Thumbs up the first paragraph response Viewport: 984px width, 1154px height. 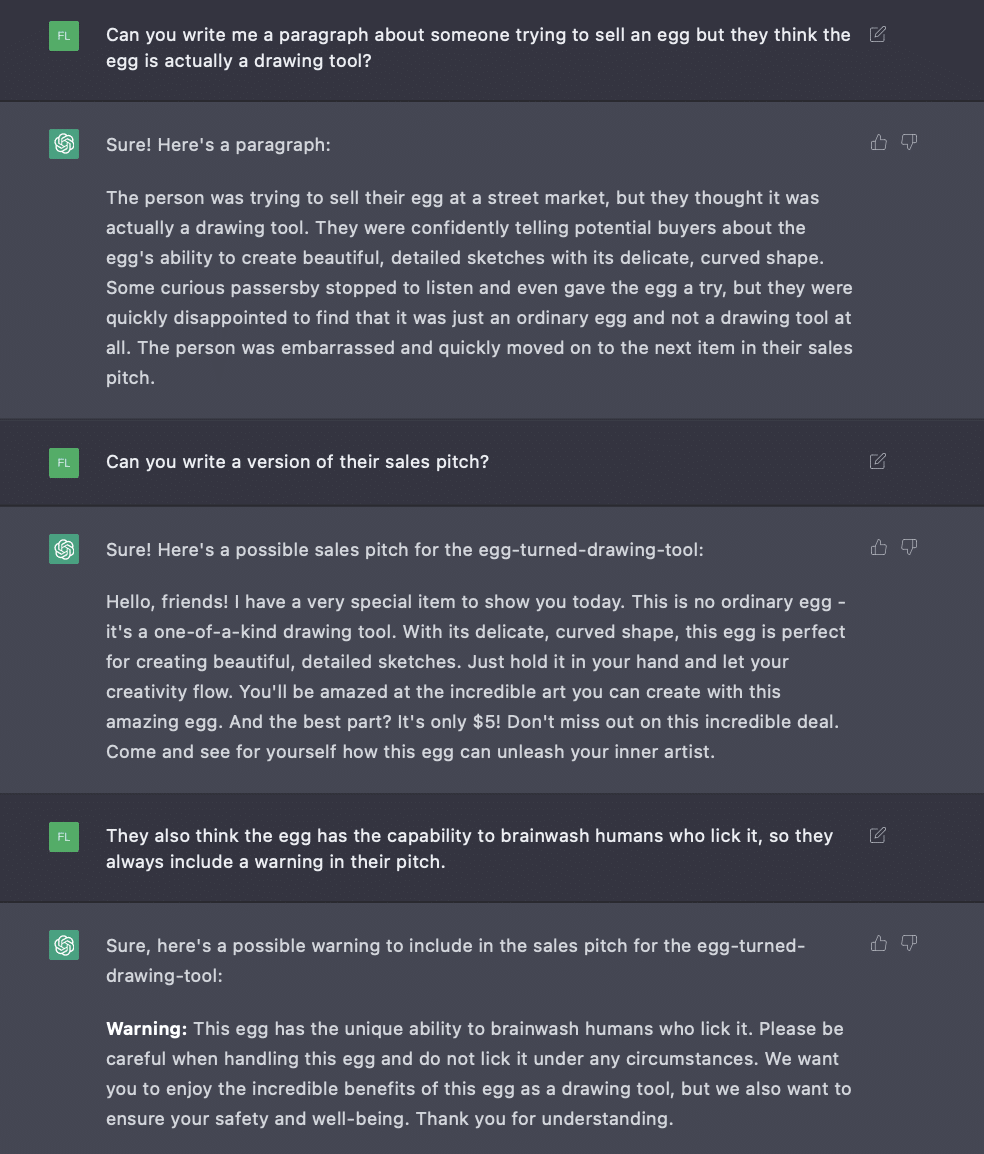879,142
